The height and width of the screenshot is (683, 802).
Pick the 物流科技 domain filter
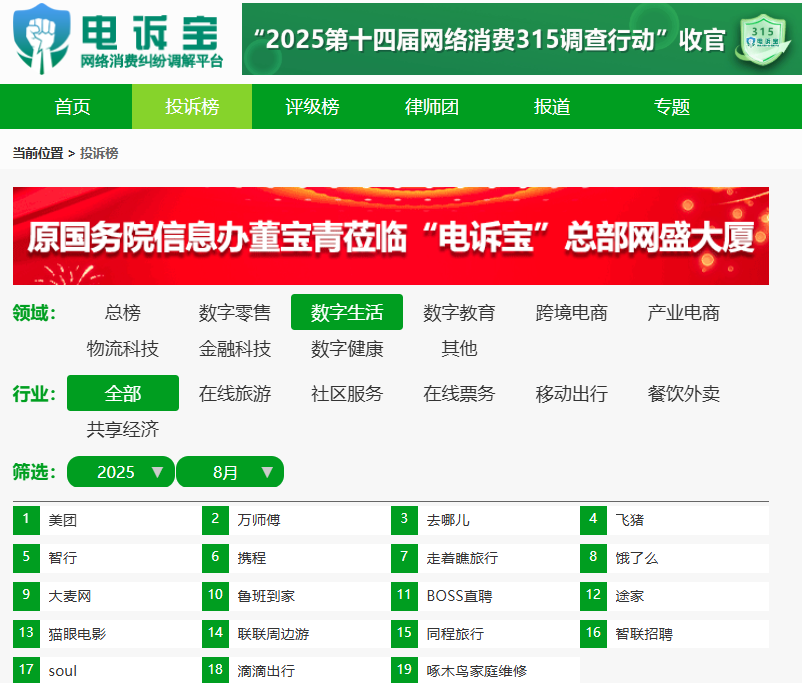[123, 348]
